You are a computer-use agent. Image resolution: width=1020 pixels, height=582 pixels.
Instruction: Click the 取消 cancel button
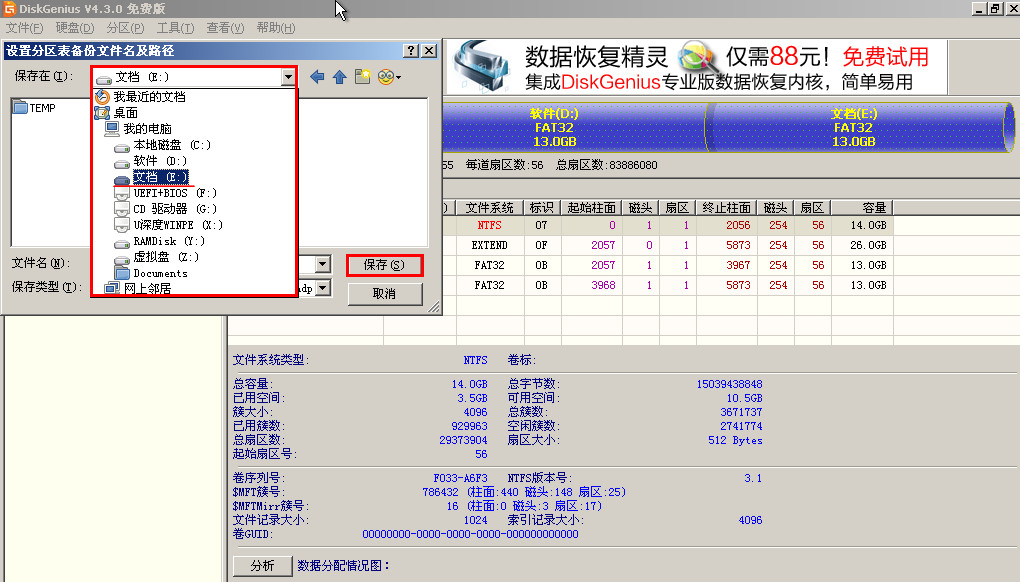[x=384, y=294]
